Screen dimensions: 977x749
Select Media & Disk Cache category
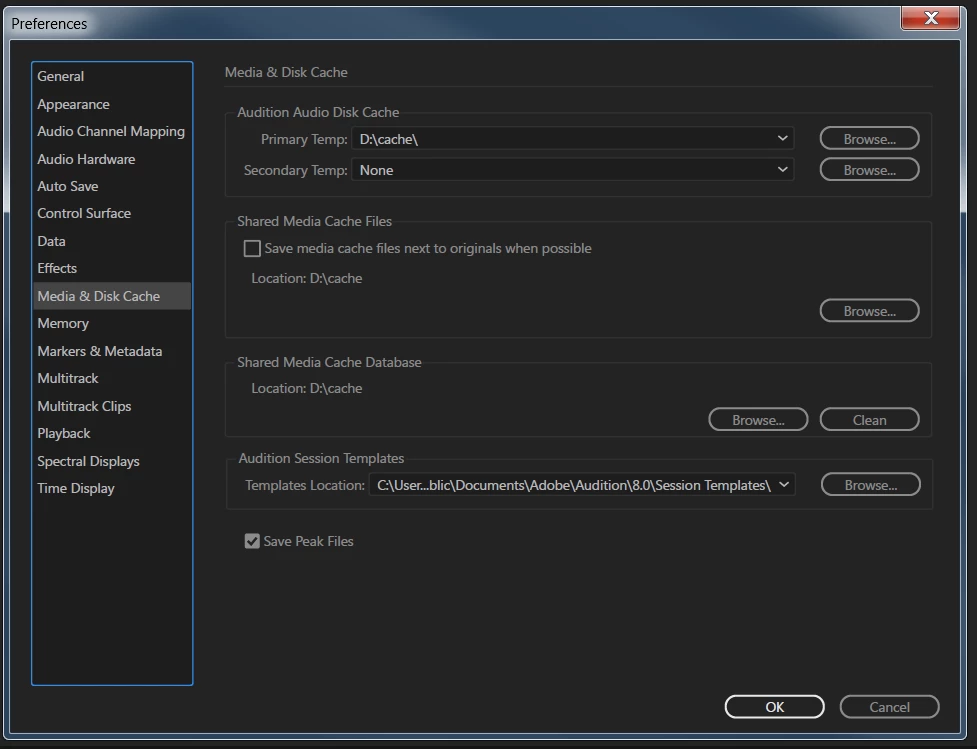pos(112,296)
